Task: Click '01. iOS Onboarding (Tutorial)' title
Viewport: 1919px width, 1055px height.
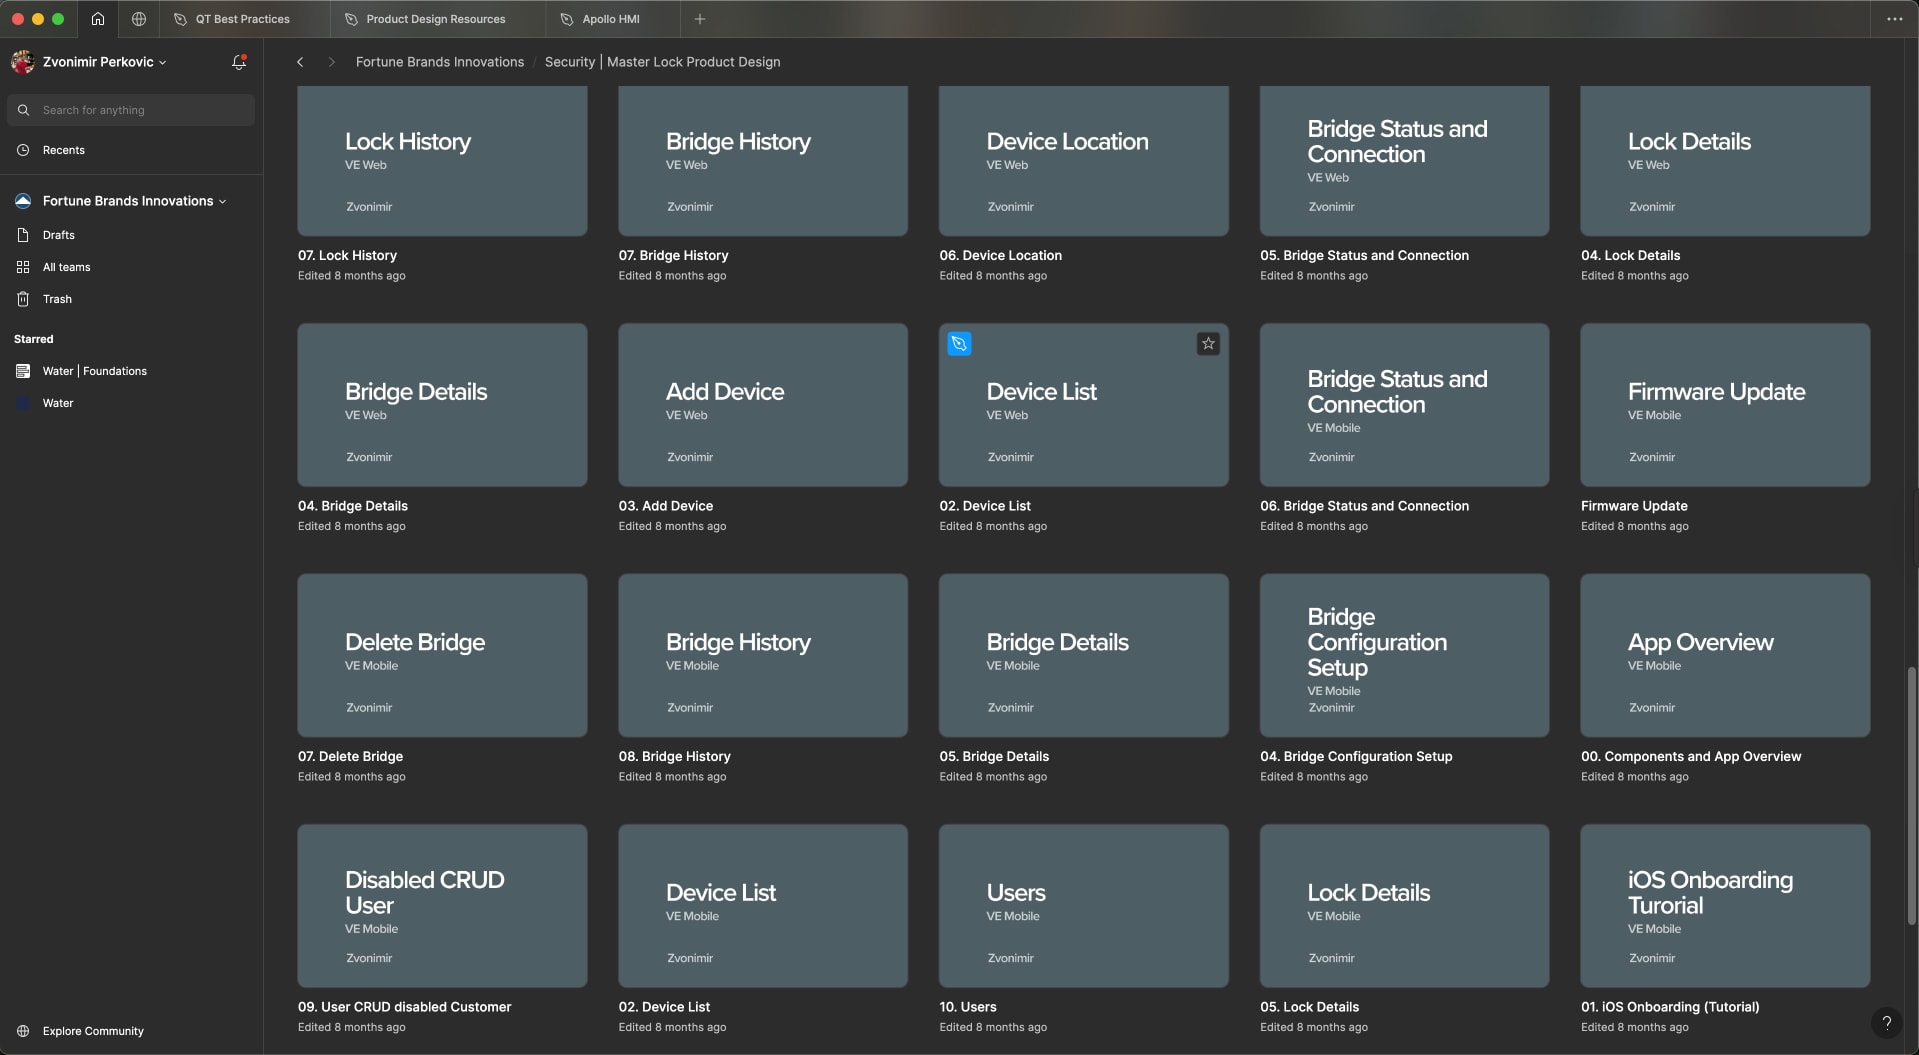Action: (x=1670, y=1007)
